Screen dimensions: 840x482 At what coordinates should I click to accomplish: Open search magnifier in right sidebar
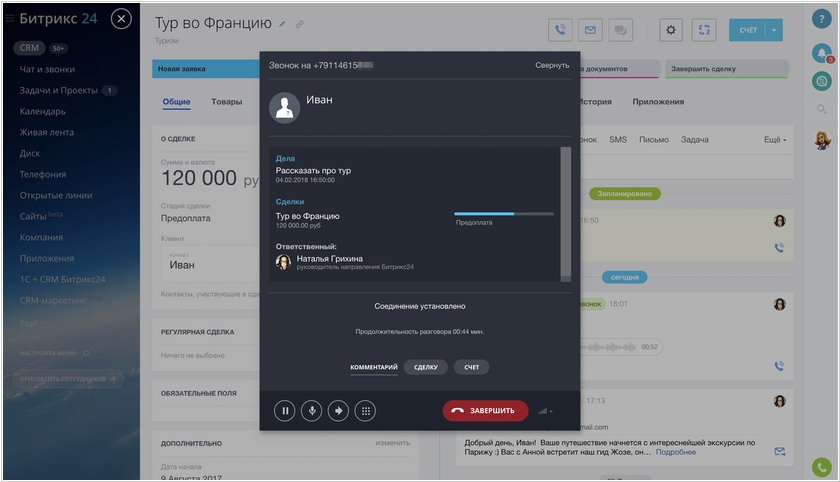pyautogui.click(x=821, y=109)
